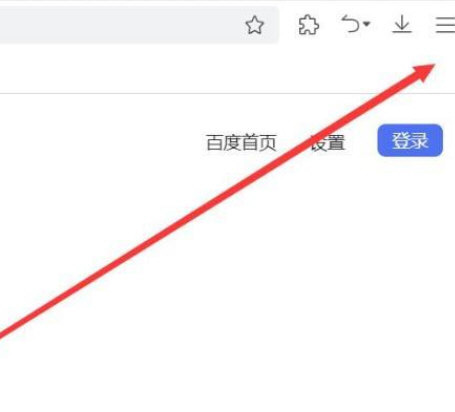
Task: Sign in using the 登录 button
Action: click(x=410, y=140)
